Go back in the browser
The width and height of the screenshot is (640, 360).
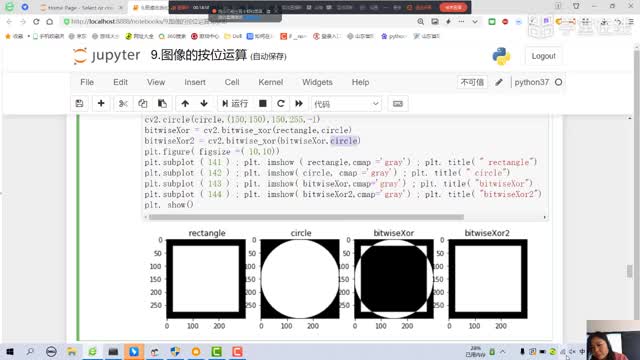(9, 22)
